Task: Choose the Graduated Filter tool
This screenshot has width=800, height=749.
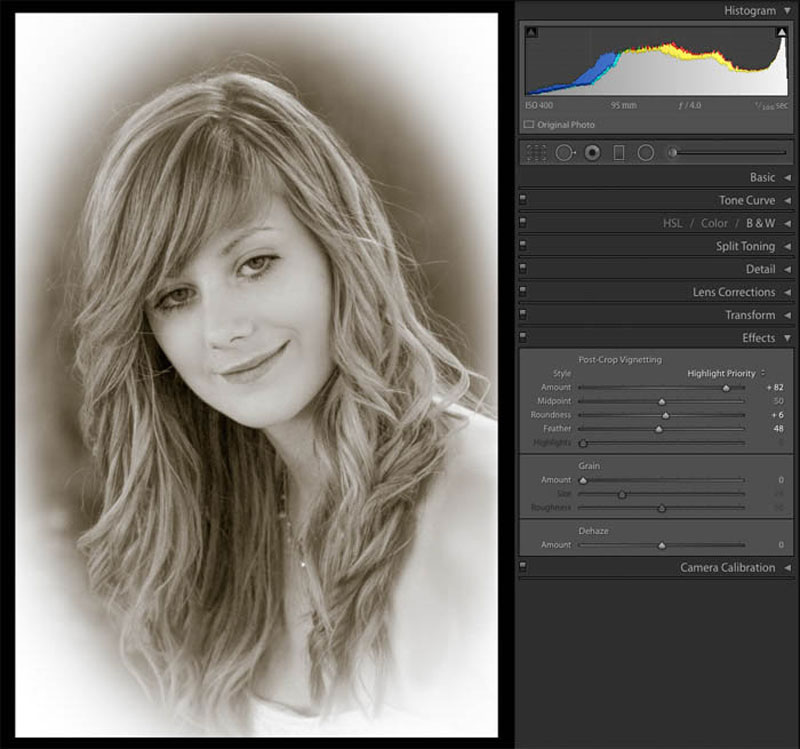Action: click(619, 153)
